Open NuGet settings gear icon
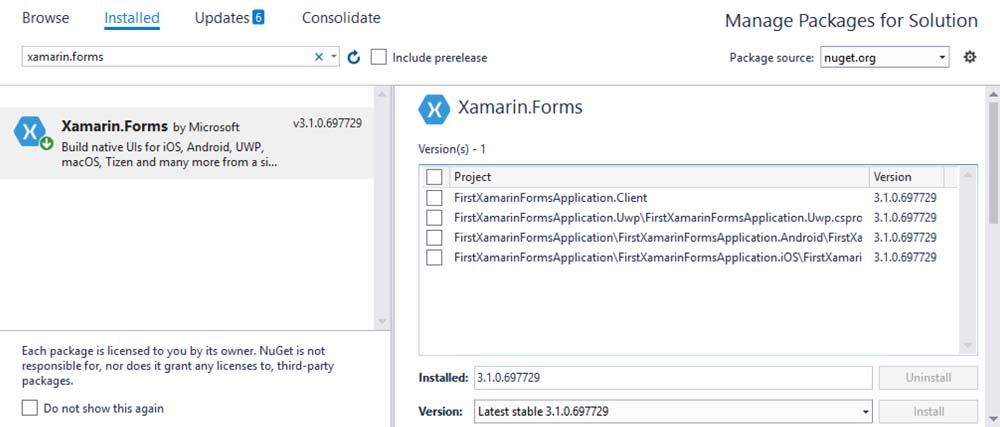This screenshot has height=427, width=1000. pyautogui.click(x=969, y=57)
